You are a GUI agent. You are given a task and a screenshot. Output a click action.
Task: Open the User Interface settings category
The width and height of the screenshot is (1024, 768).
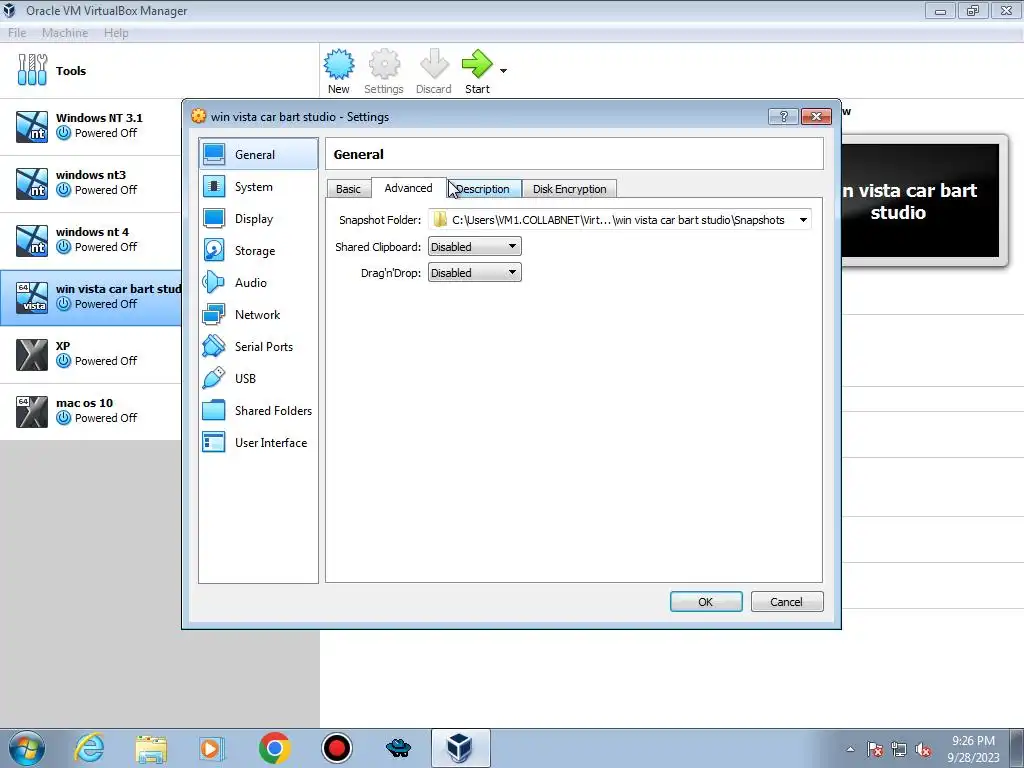click(x=259, y=442)
